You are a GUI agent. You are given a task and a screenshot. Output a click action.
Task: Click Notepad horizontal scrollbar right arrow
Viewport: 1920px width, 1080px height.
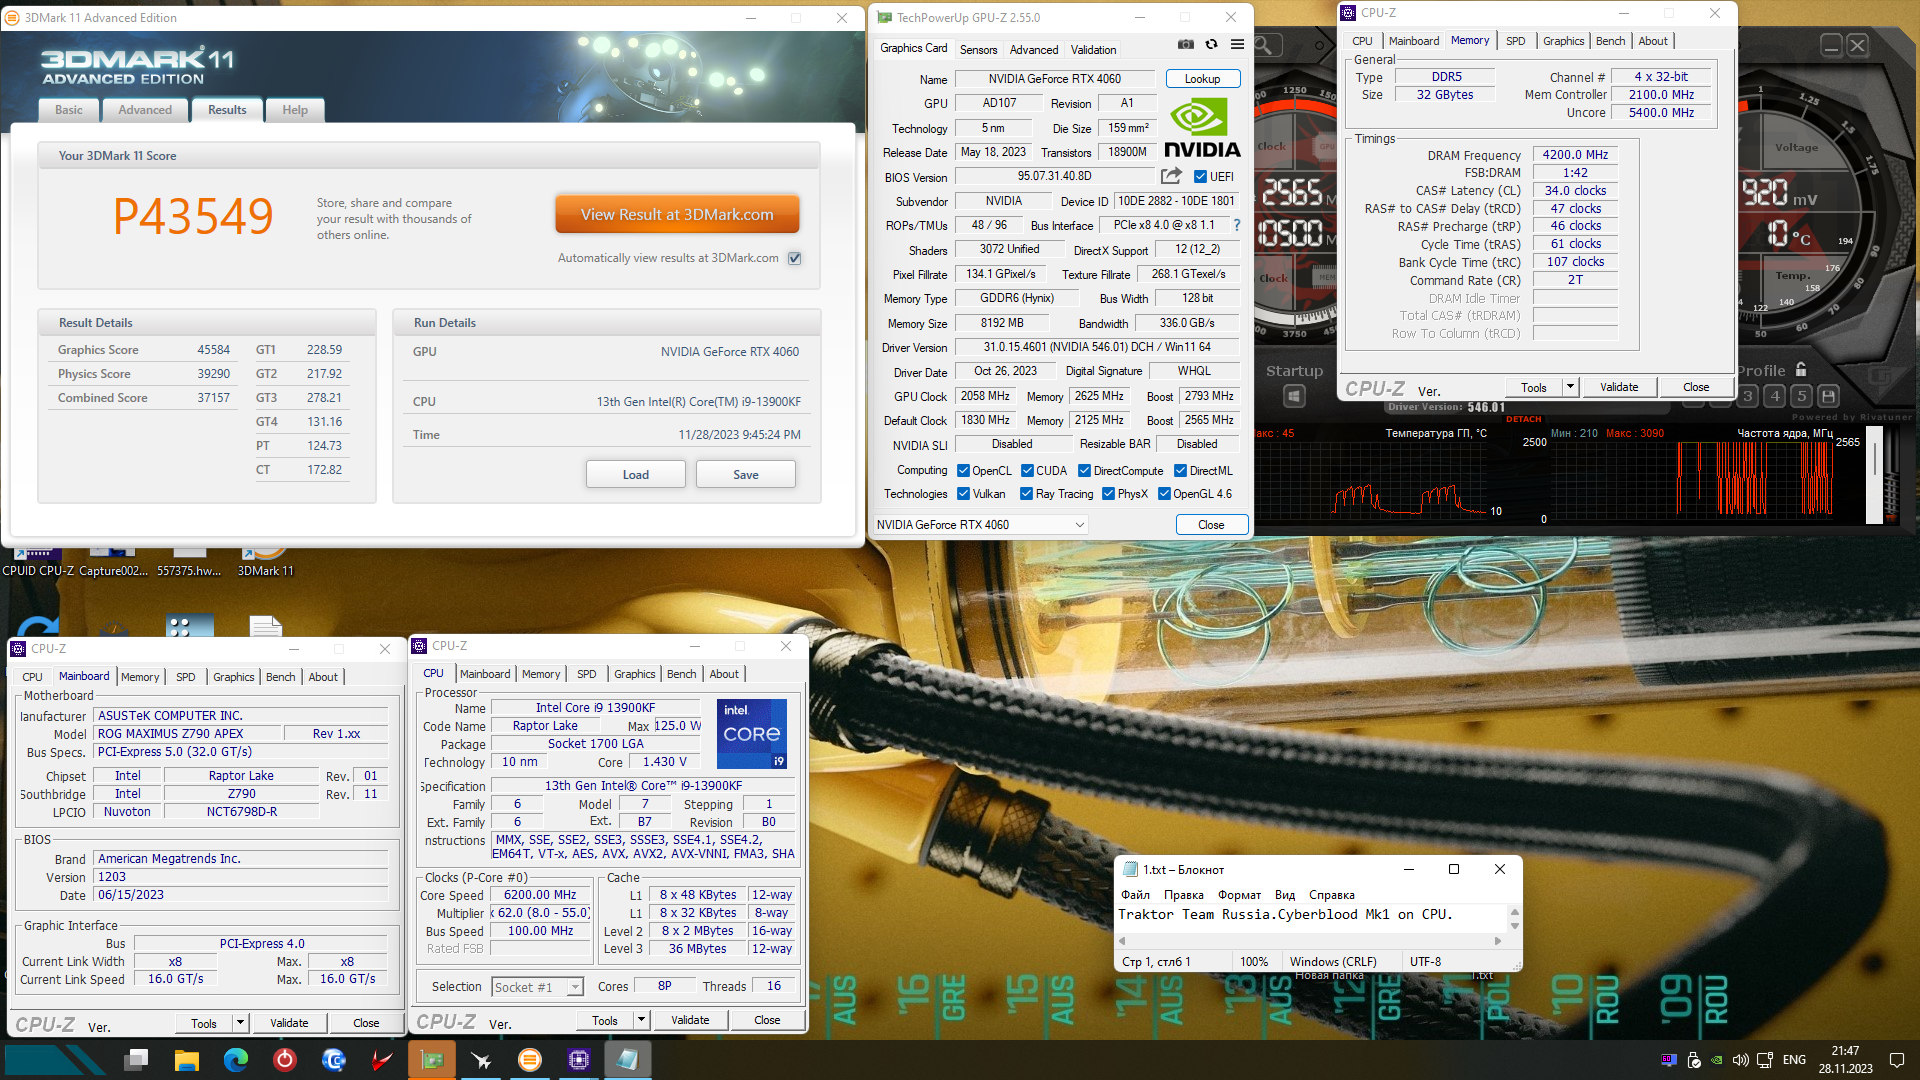(1497, 941)
